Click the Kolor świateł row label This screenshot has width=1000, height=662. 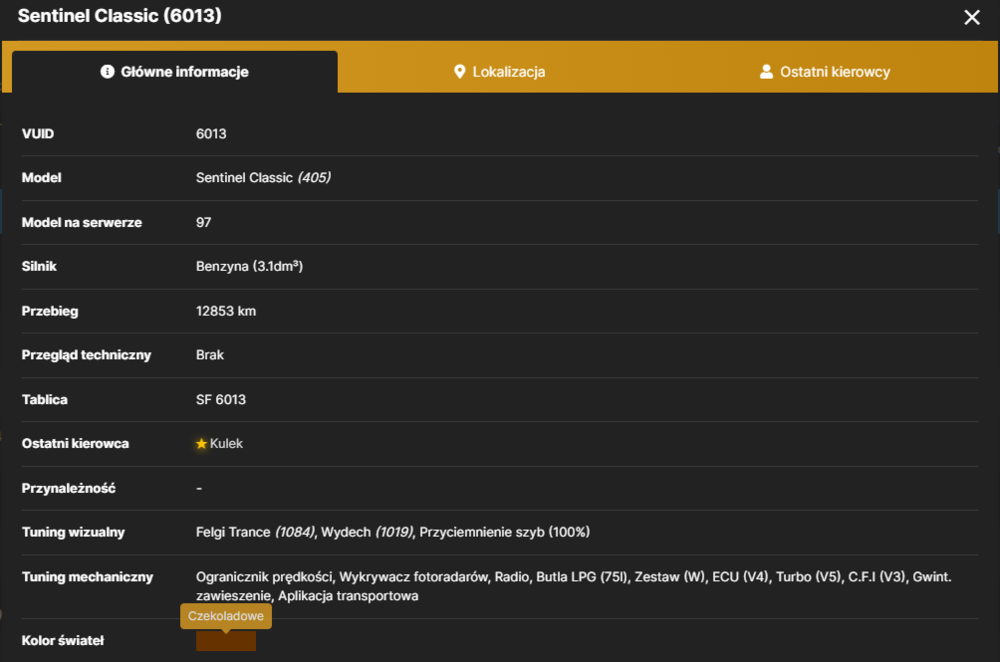click(62, 640)
